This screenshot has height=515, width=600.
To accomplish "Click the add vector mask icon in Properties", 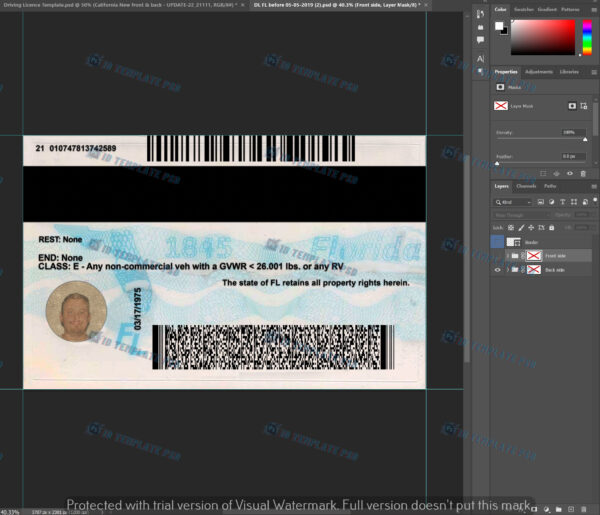I will point(584,106).
